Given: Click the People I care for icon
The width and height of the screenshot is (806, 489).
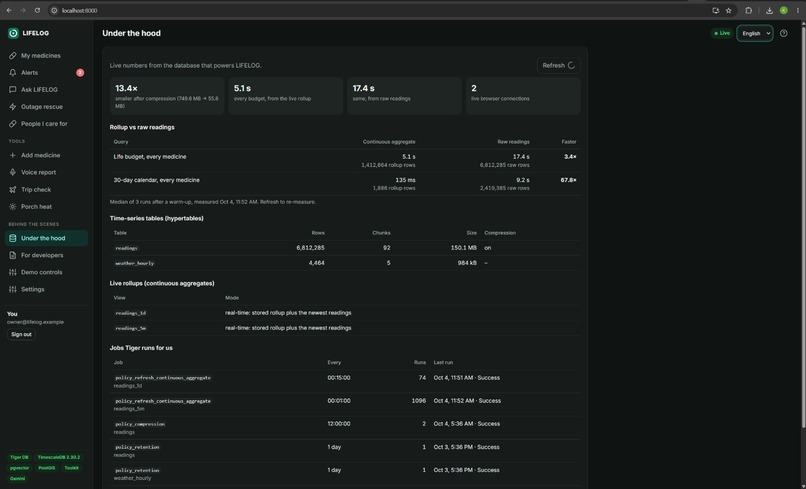Looking at the screenshot, I should [12, 124].
